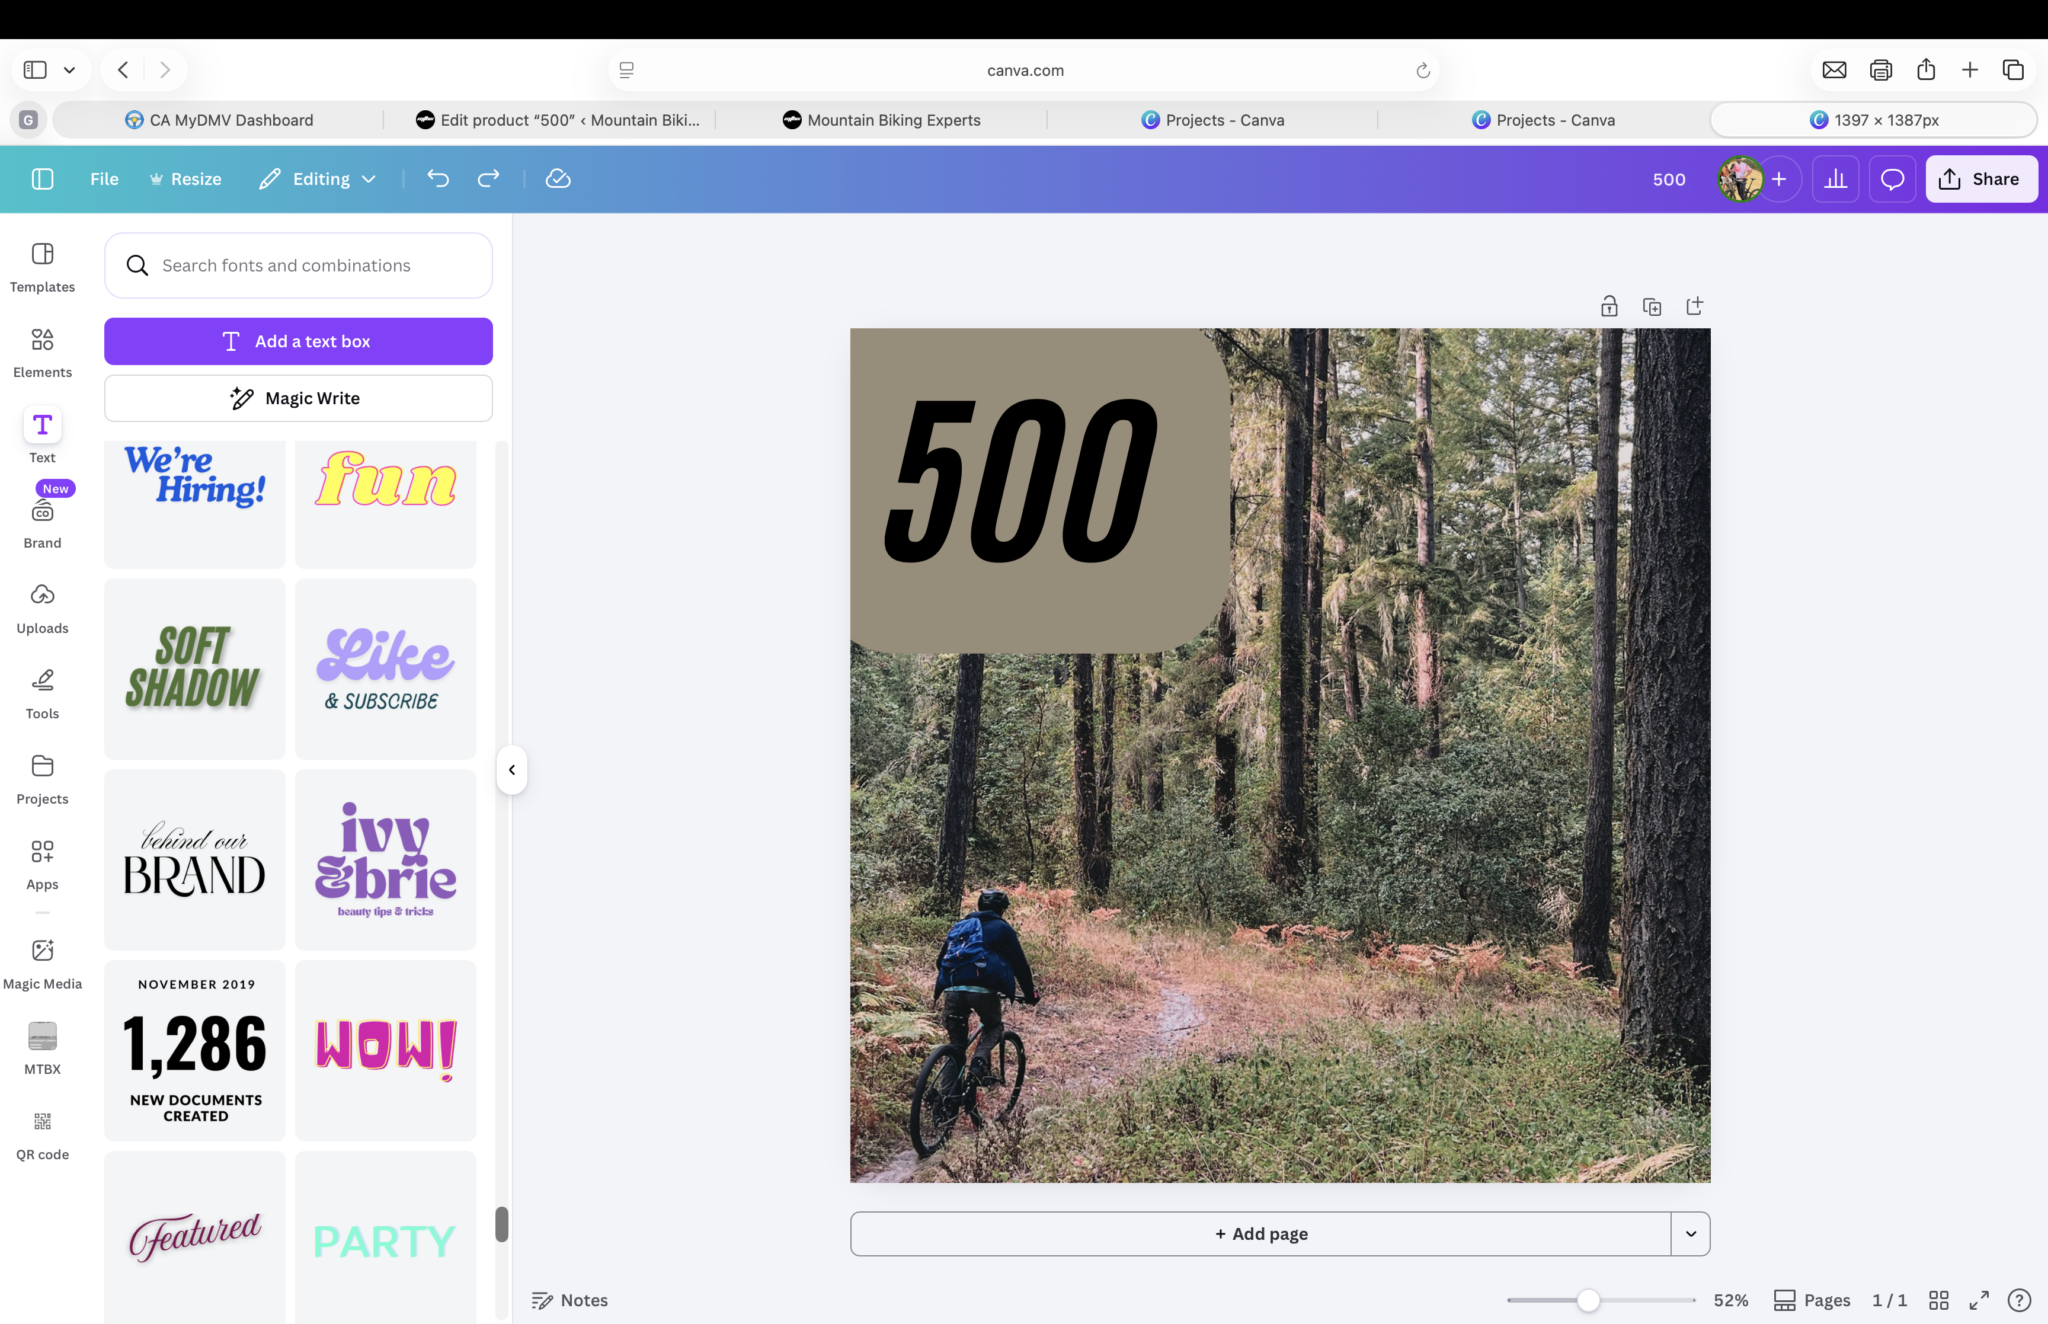Image resolution: width=2048 pixels, height=1324 pixels.
Task: Toggle fullscreen presentation mode
Action: pos(1979,1300)
